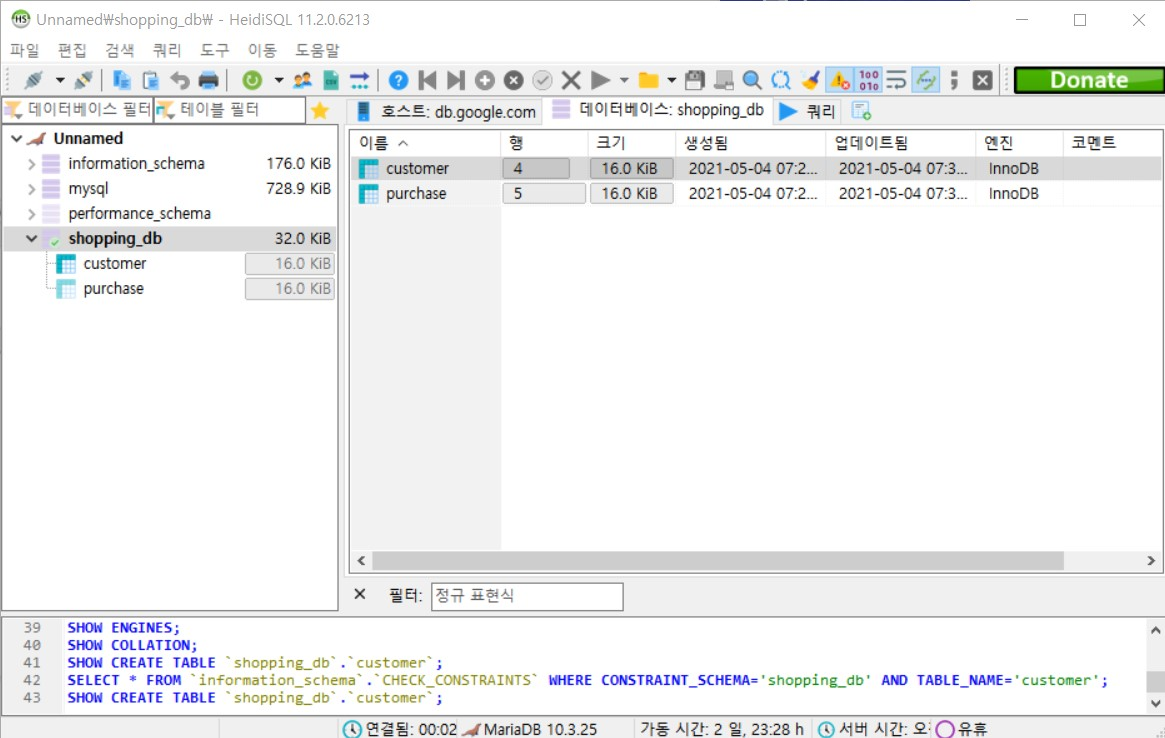This screenshot has width=1165, height=738.
Task: Open the 쿼리 menu
Action: click(167, 50)
